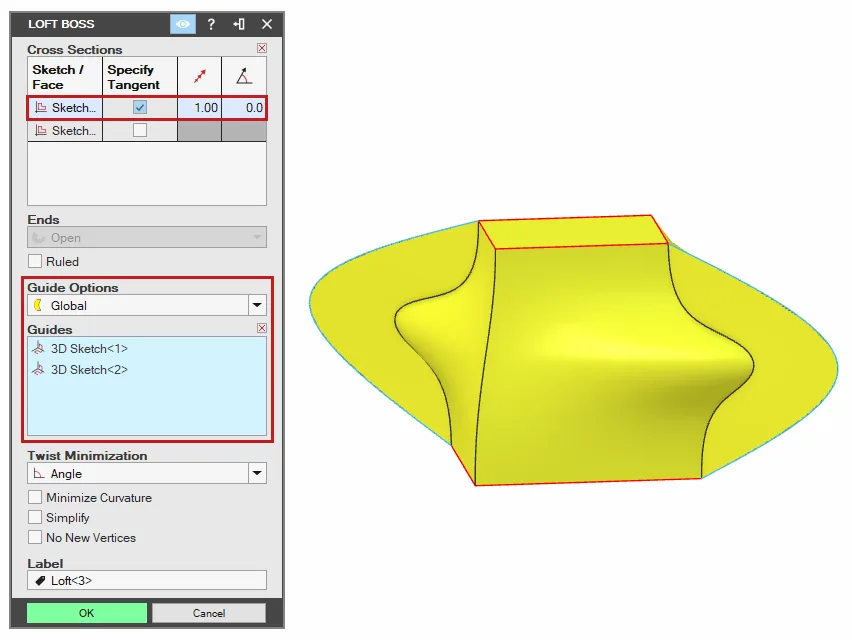Image resolution: width=852 pixels, height=640 pixels.
Task: Cancel the loft operation
Action: point(209,613)
